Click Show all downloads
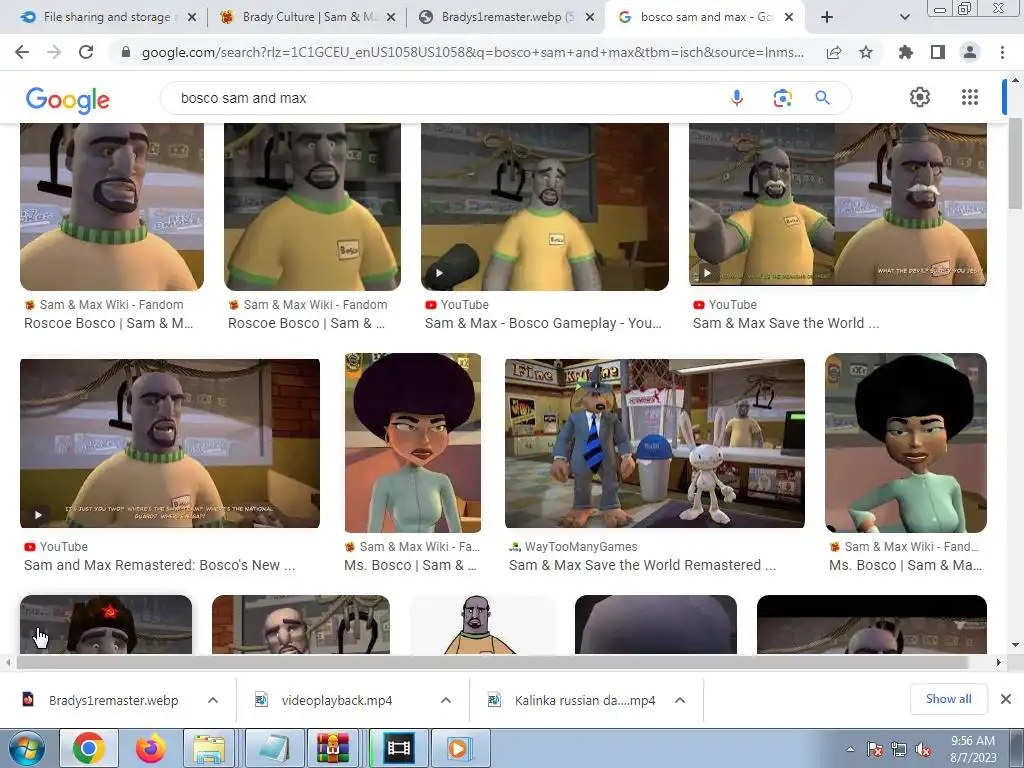 pyautogui.click(x=948, y=699)
